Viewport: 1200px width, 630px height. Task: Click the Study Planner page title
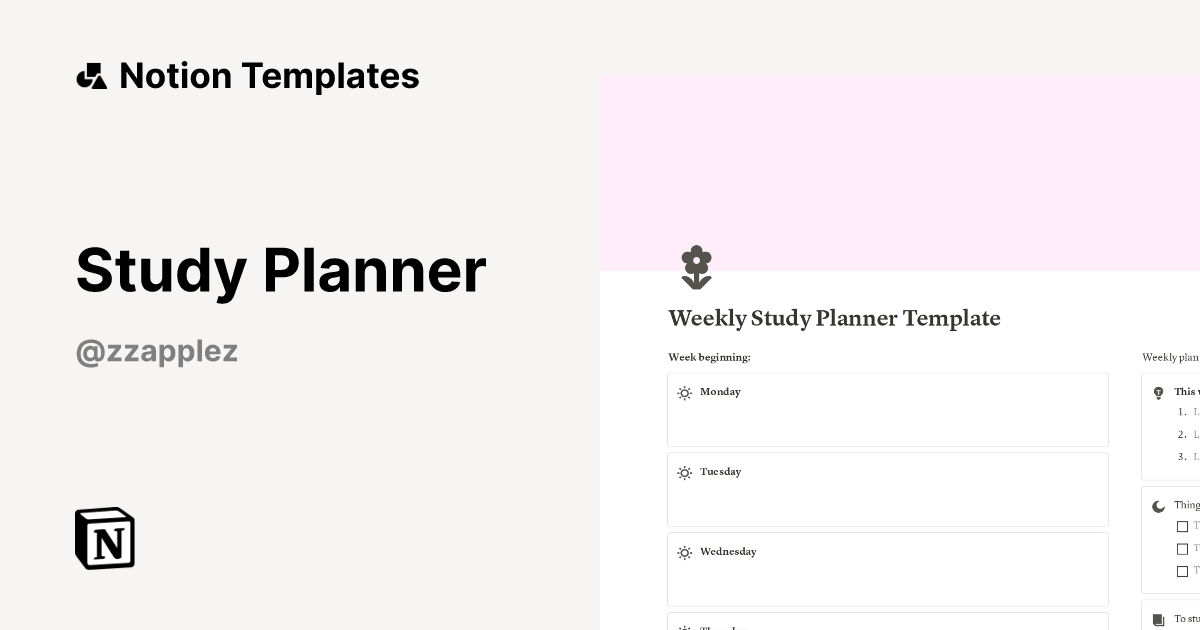tap(281, 270)
